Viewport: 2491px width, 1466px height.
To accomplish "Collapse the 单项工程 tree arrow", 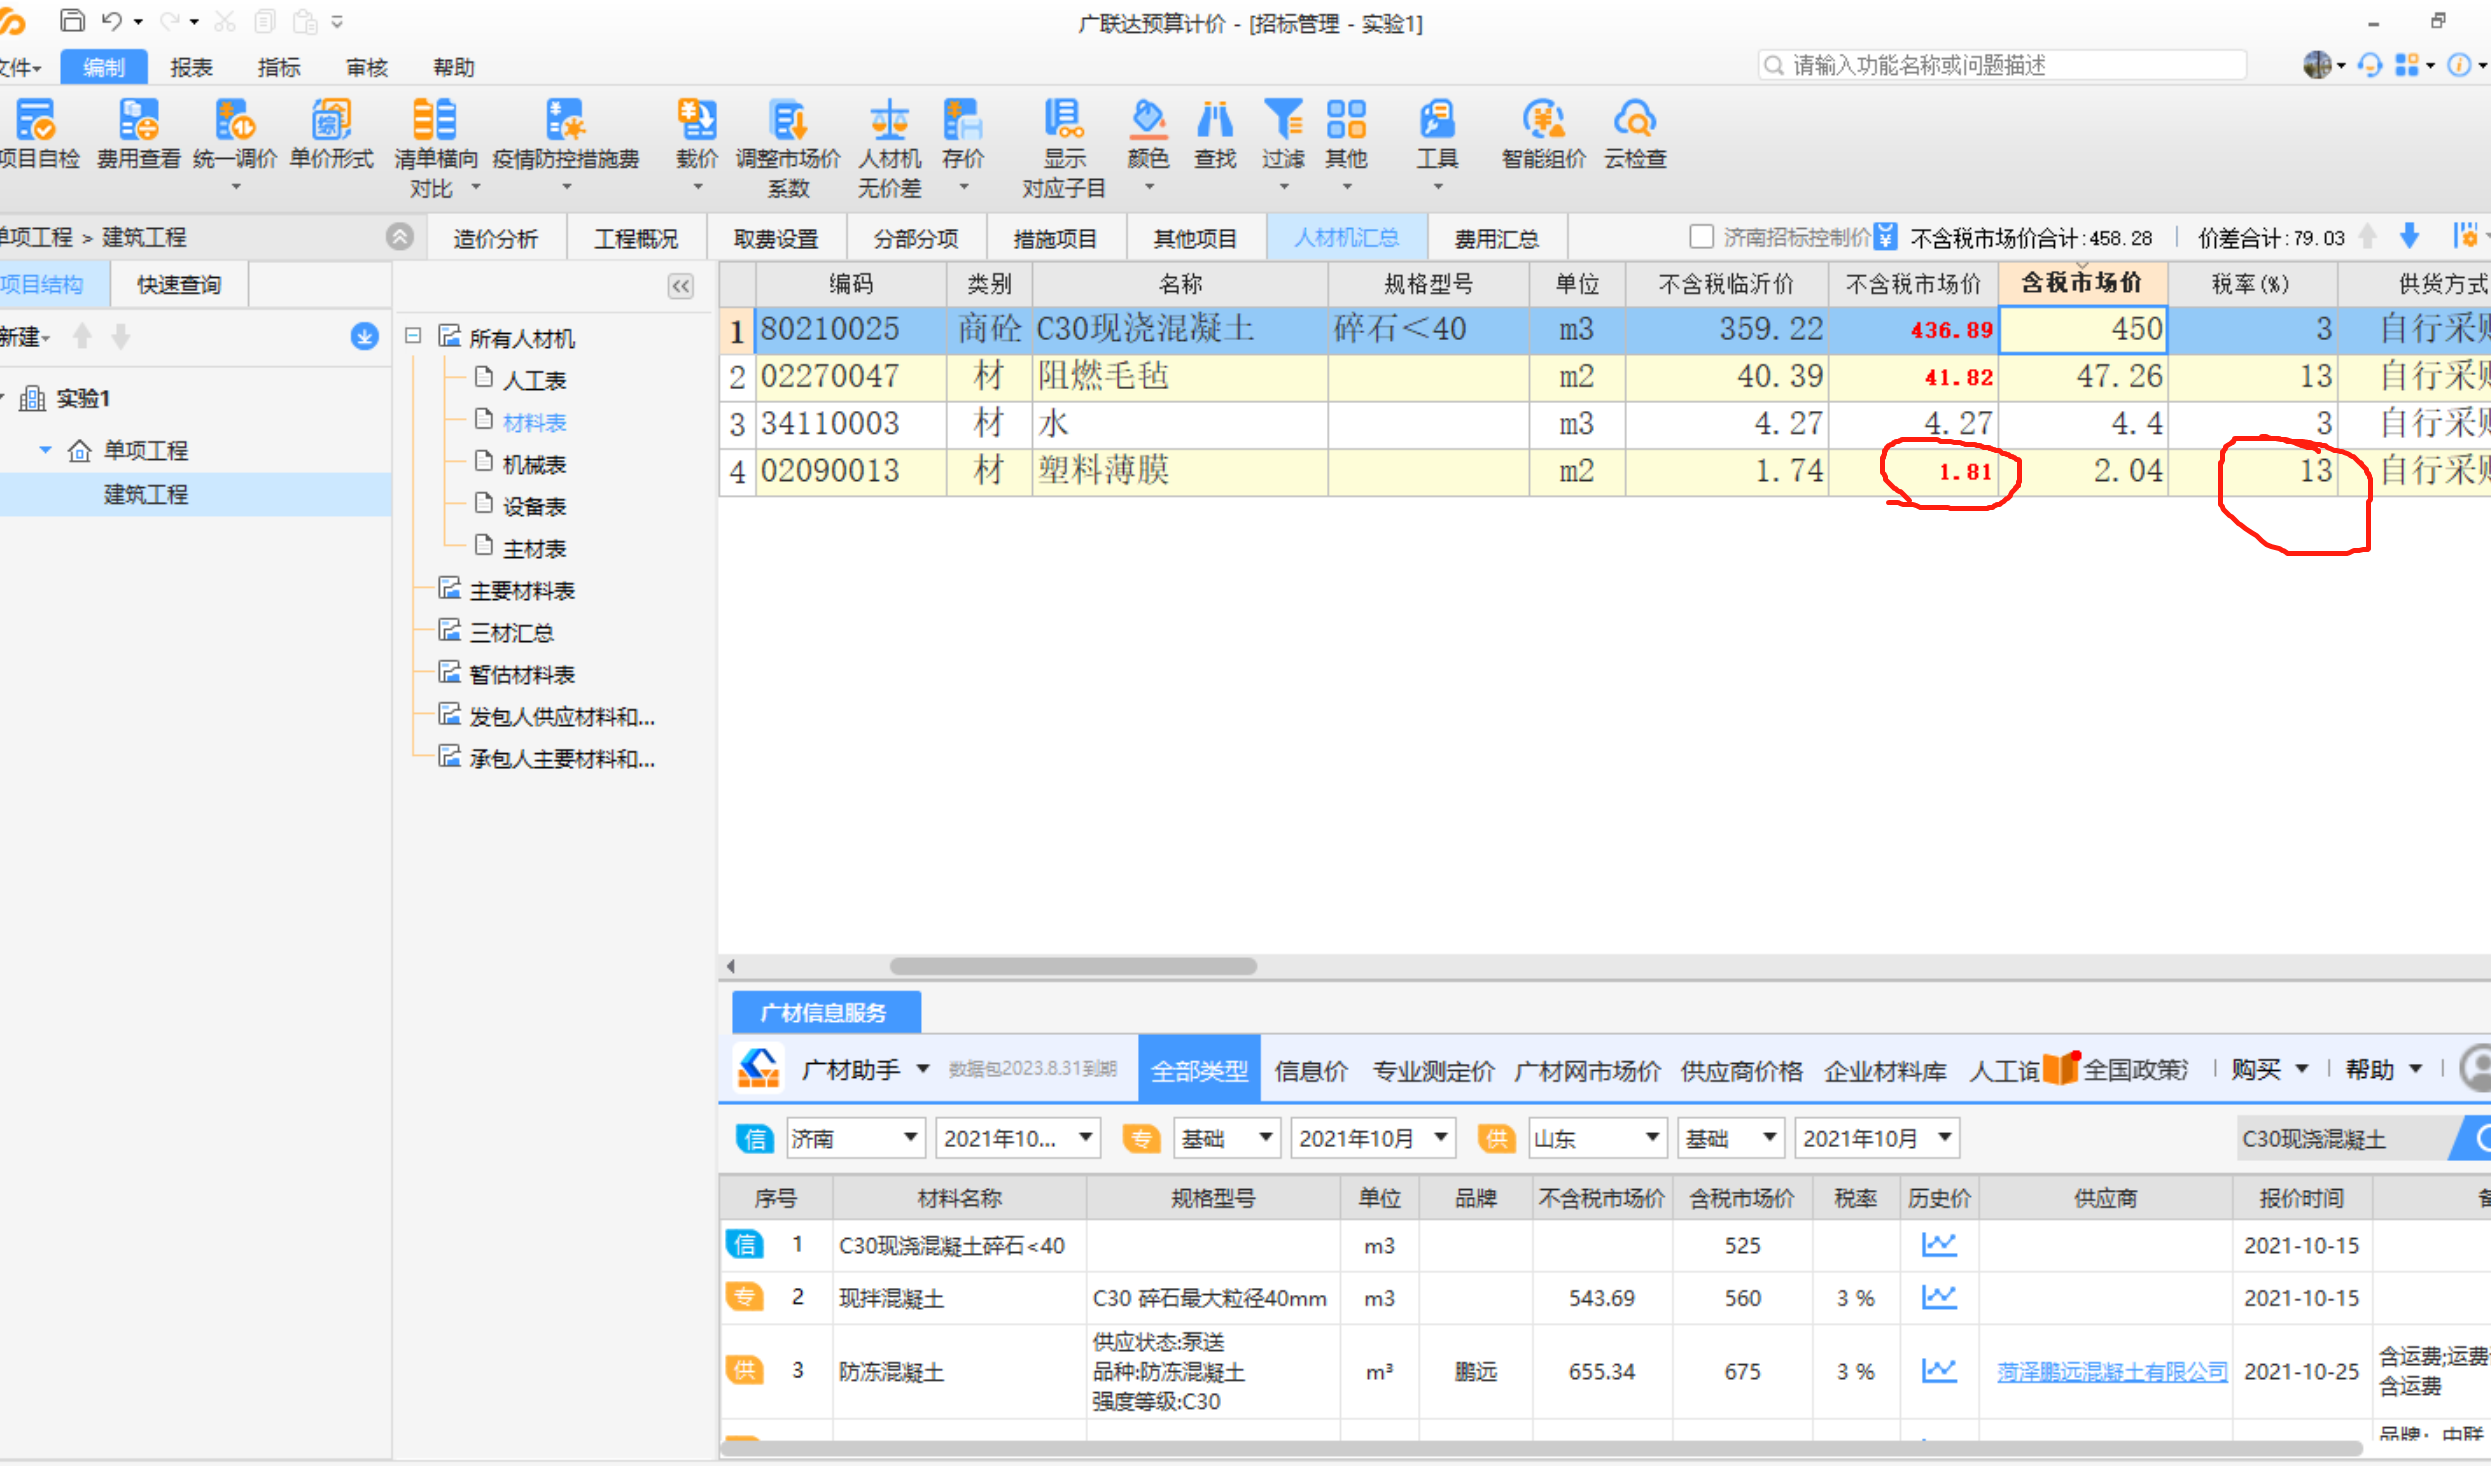I will pyautogui.click(x=45, y=450).
